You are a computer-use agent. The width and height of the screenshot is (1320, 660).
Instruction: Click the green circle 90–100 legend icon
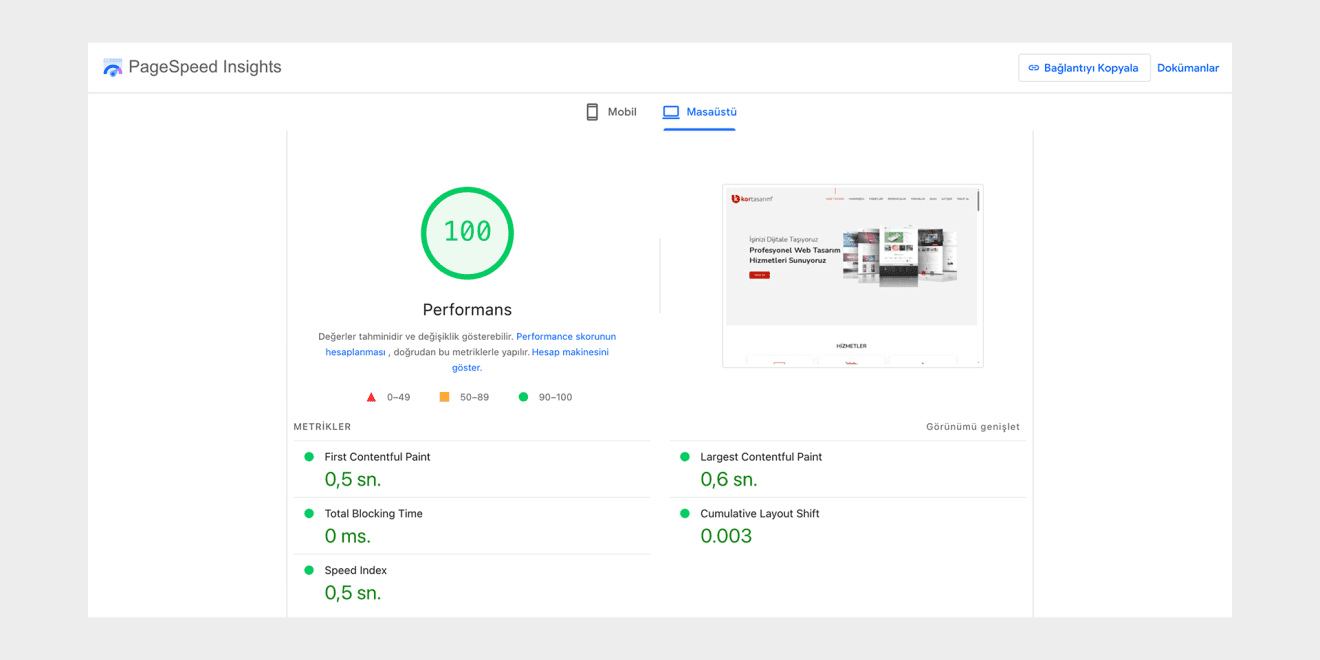(x=523, y=397)
